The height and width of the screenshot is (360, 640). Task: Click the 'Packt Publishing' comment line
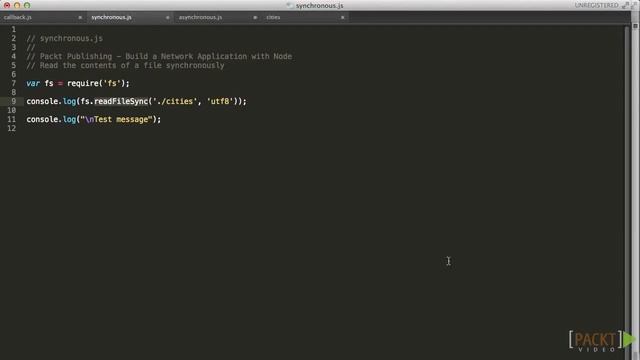point(159,56)
